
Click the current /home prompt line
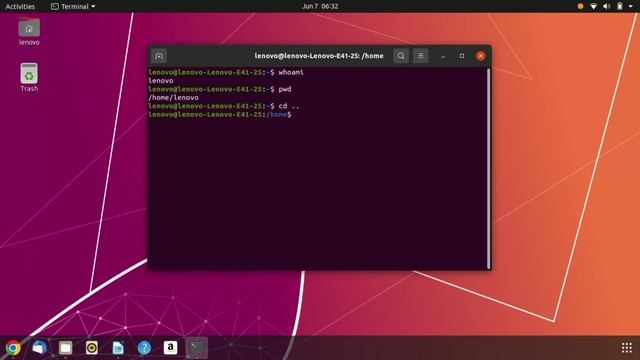pyautogui.click(x=220, y=115)
